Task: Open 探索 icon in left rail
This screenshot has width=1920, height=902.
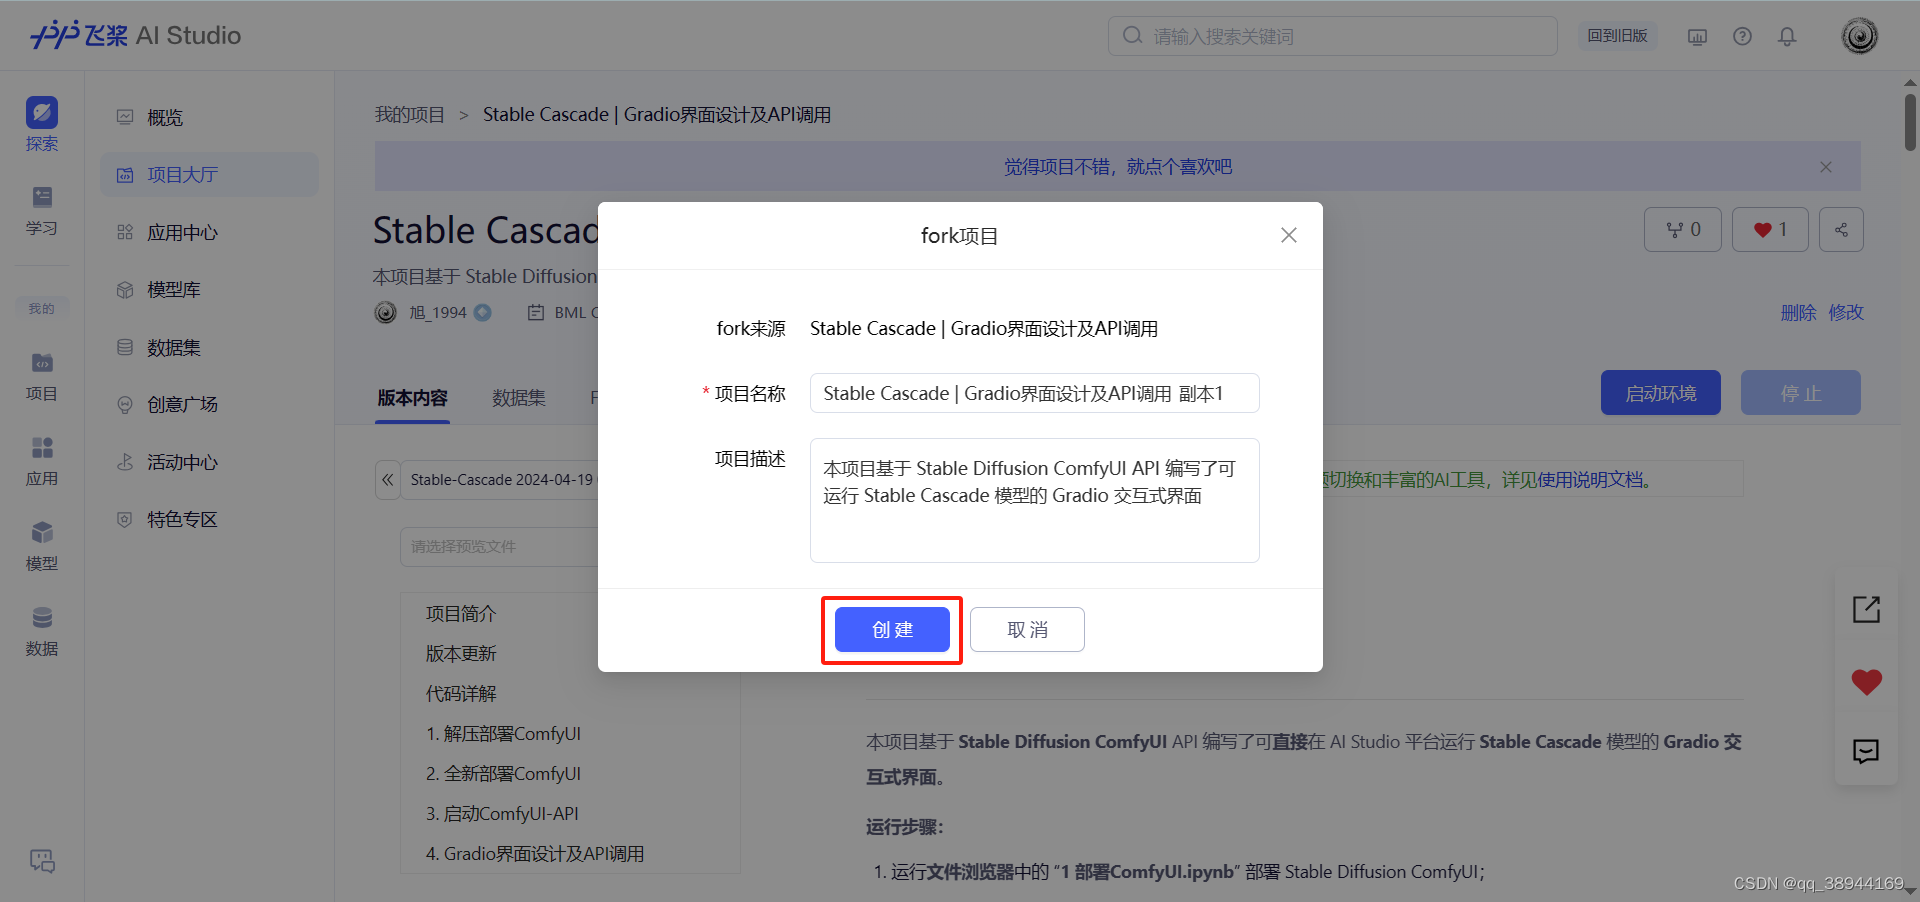Action: tap(42, 124)
